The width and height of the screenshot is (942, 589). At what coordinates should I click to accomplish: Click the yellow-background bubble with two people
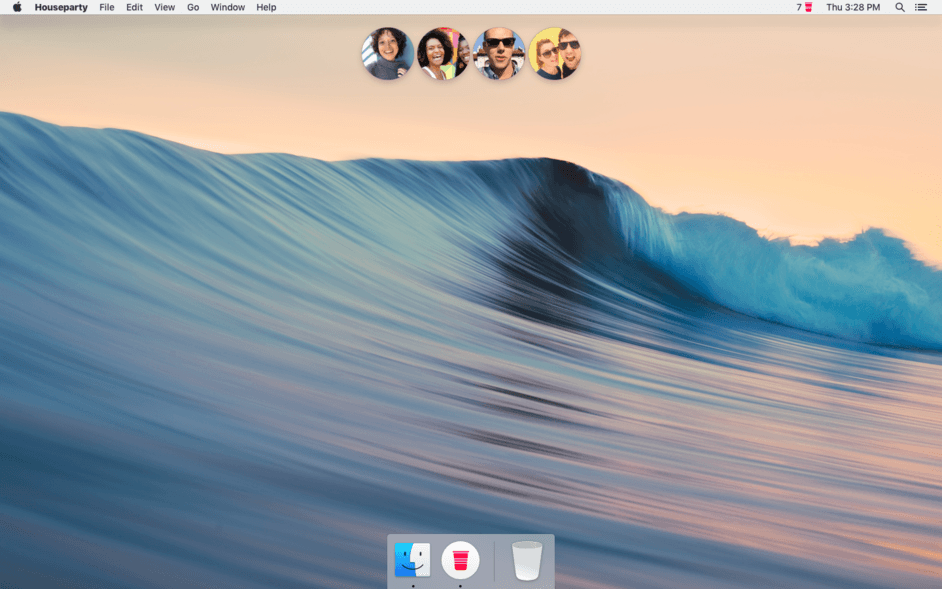(x=555, y=54)
